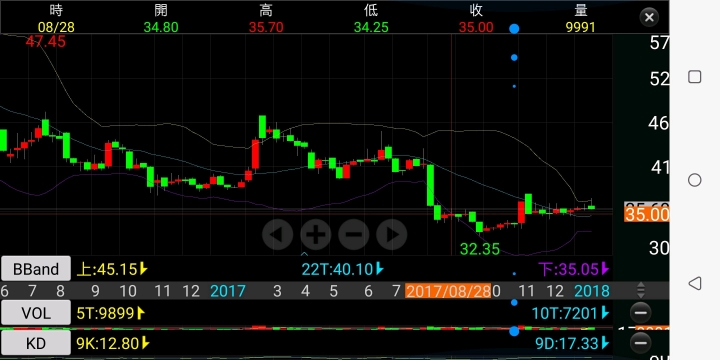The height and width of the screenshot is (360, 720).
Task: Tap the large blue dot on volume panel
Action: point(514,331)
